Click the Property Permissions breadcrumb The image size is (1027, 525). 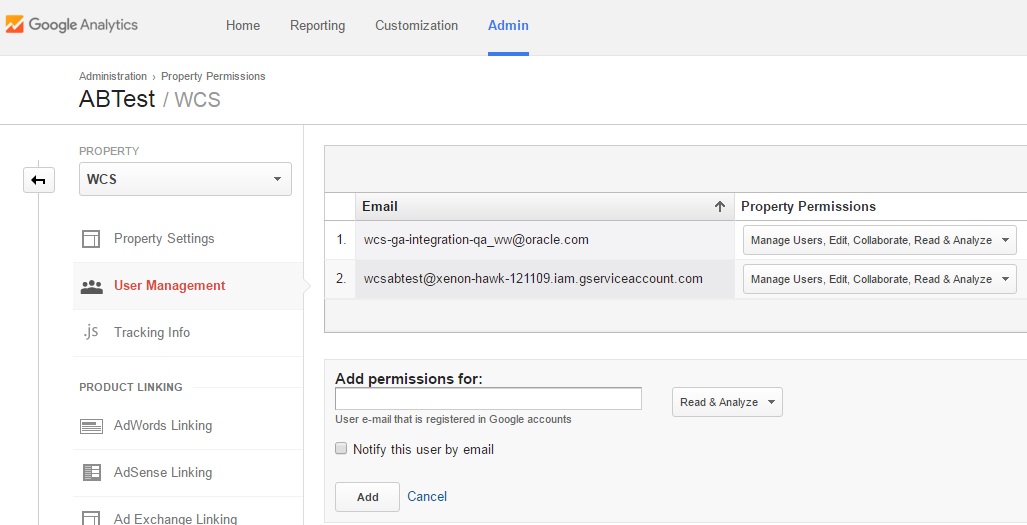point(214,77)
